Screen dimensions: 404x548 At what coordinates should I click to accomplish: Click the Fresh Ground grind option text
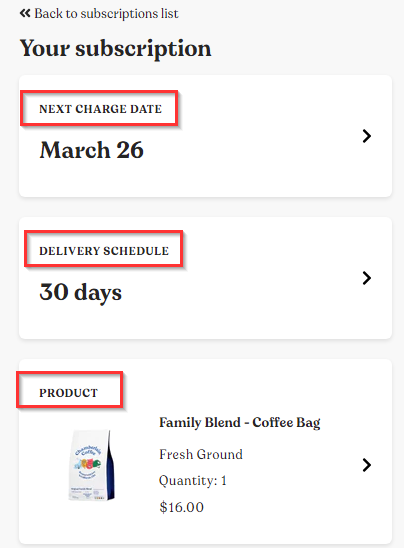[x=201, y=454]
